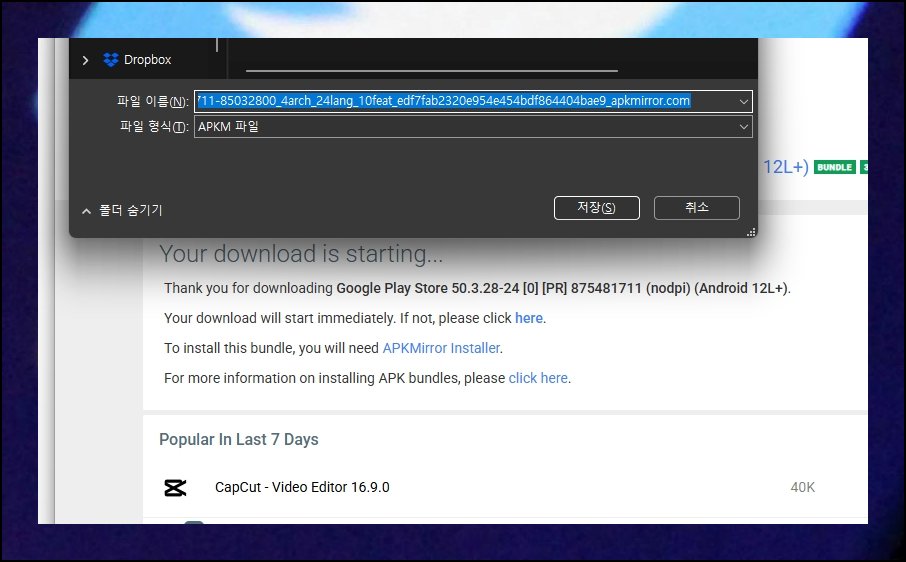The image size is (906, 562).
Task: Click the 'Popular In Last 7 Days' heading
Action: tap(239, 440)
